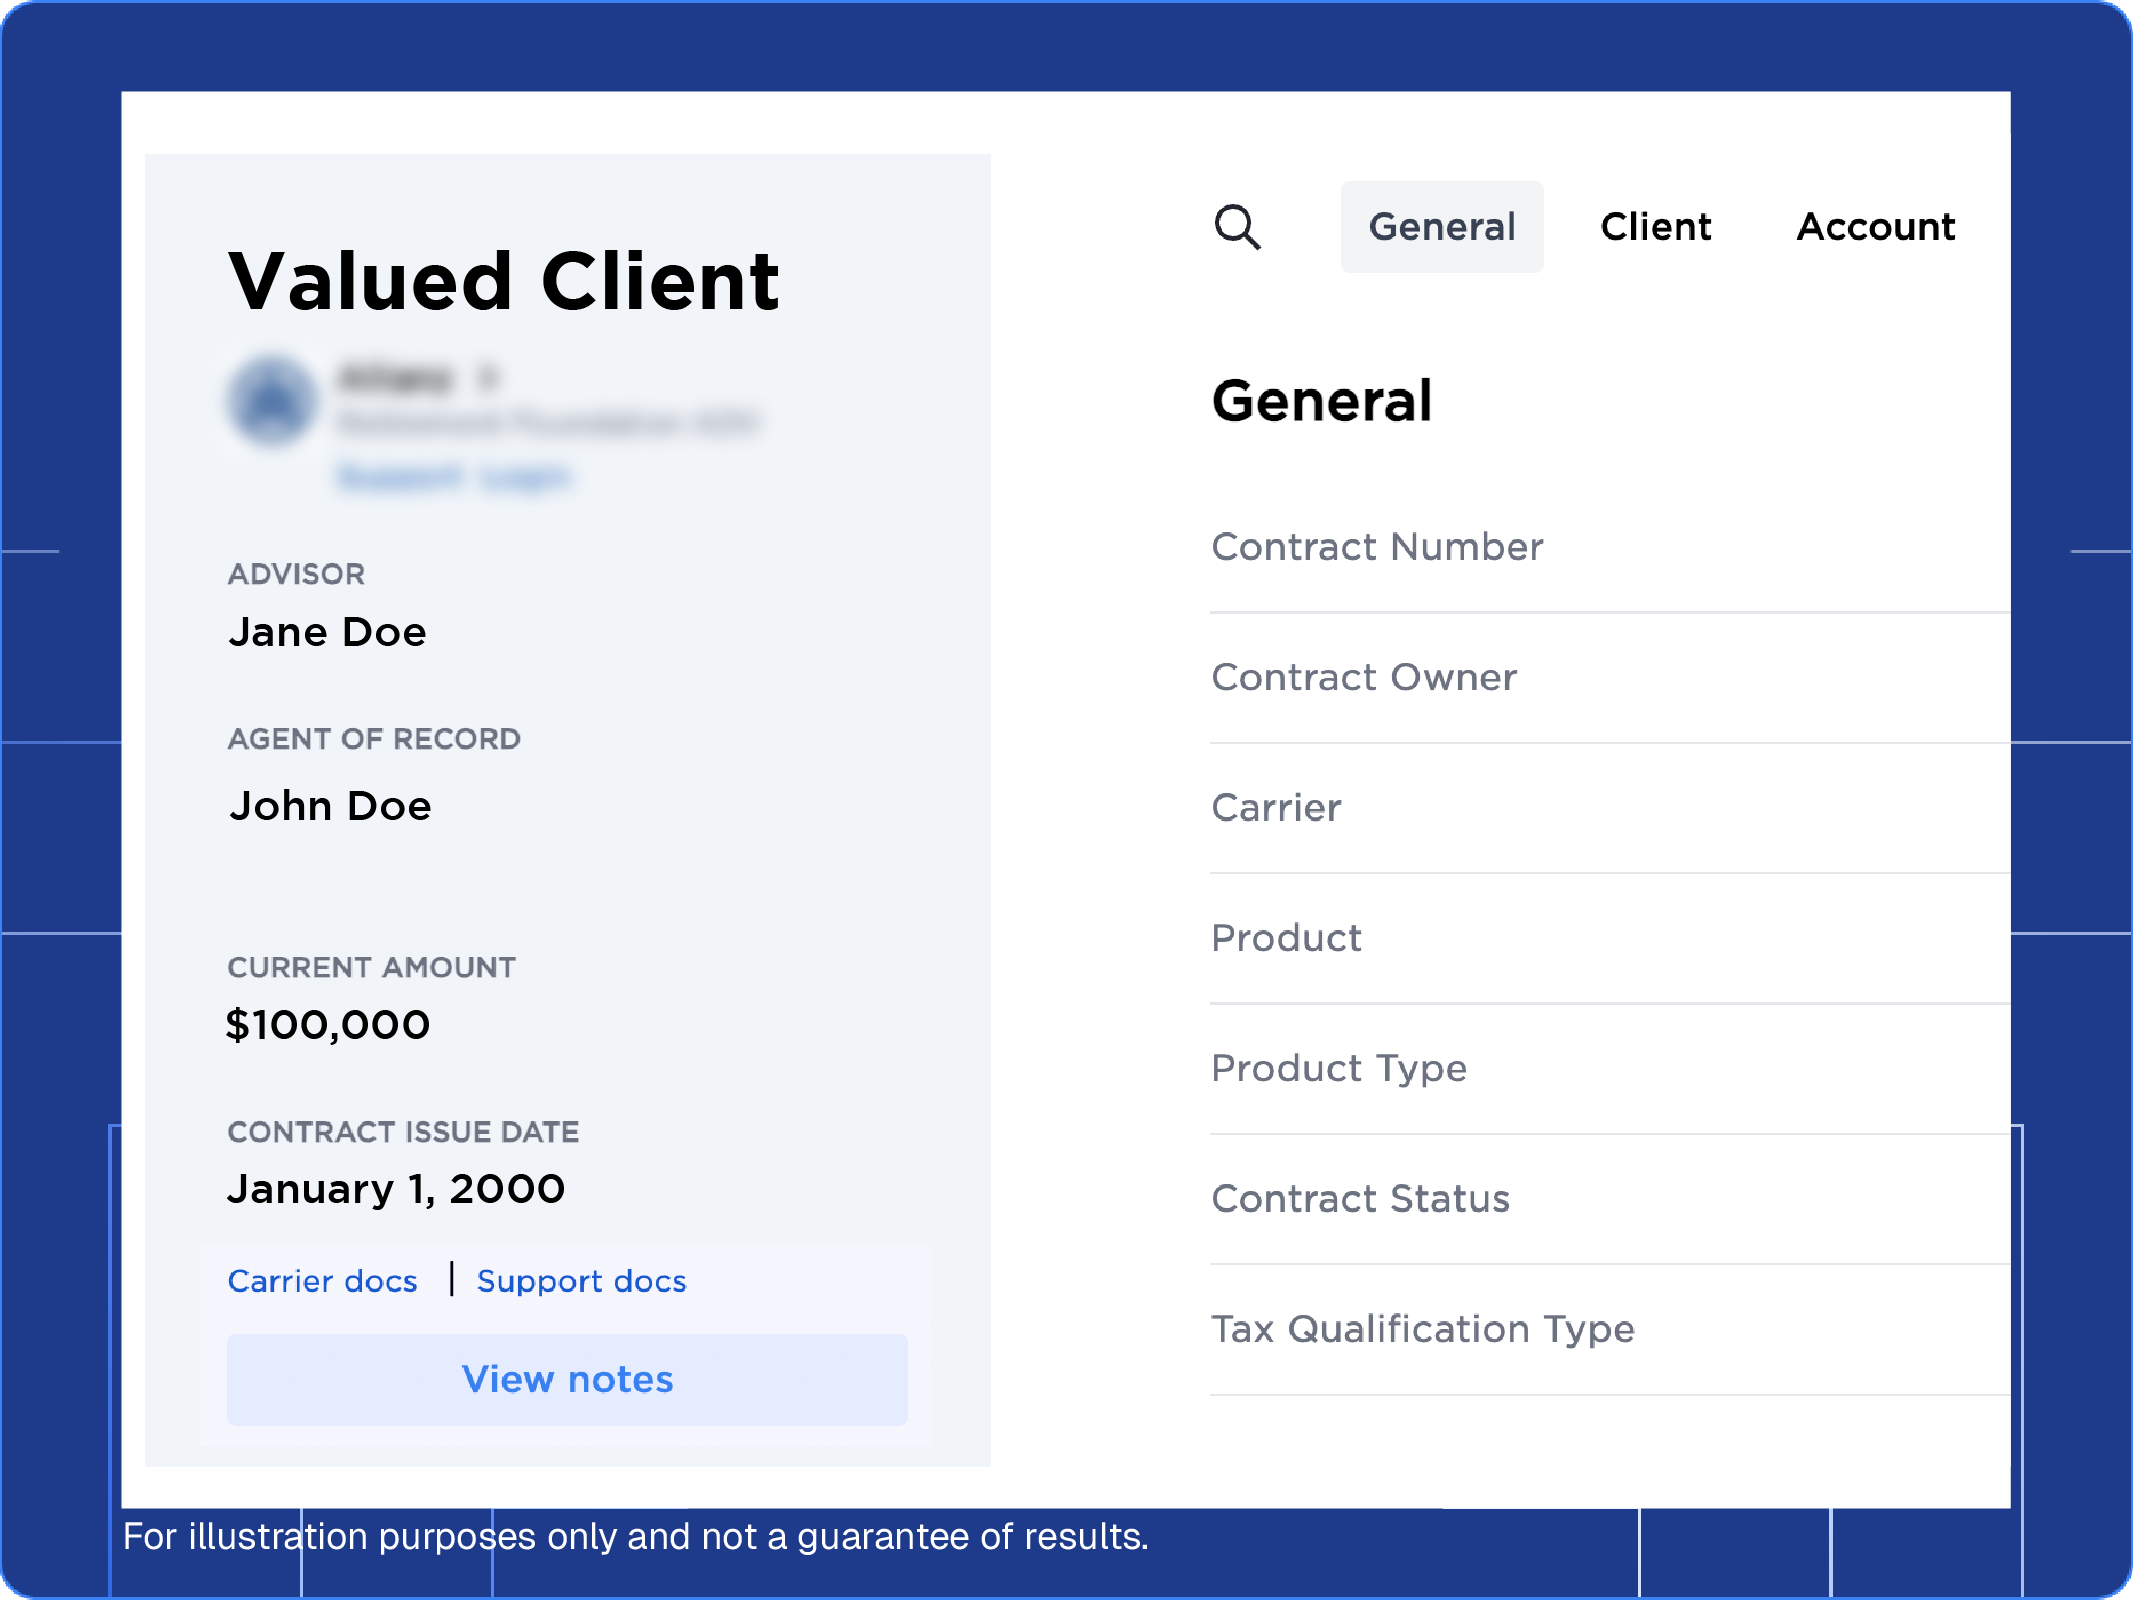Select the General tab
The width and height of the screenshot is (2133, 1600).
click(x=1442, y=227)
